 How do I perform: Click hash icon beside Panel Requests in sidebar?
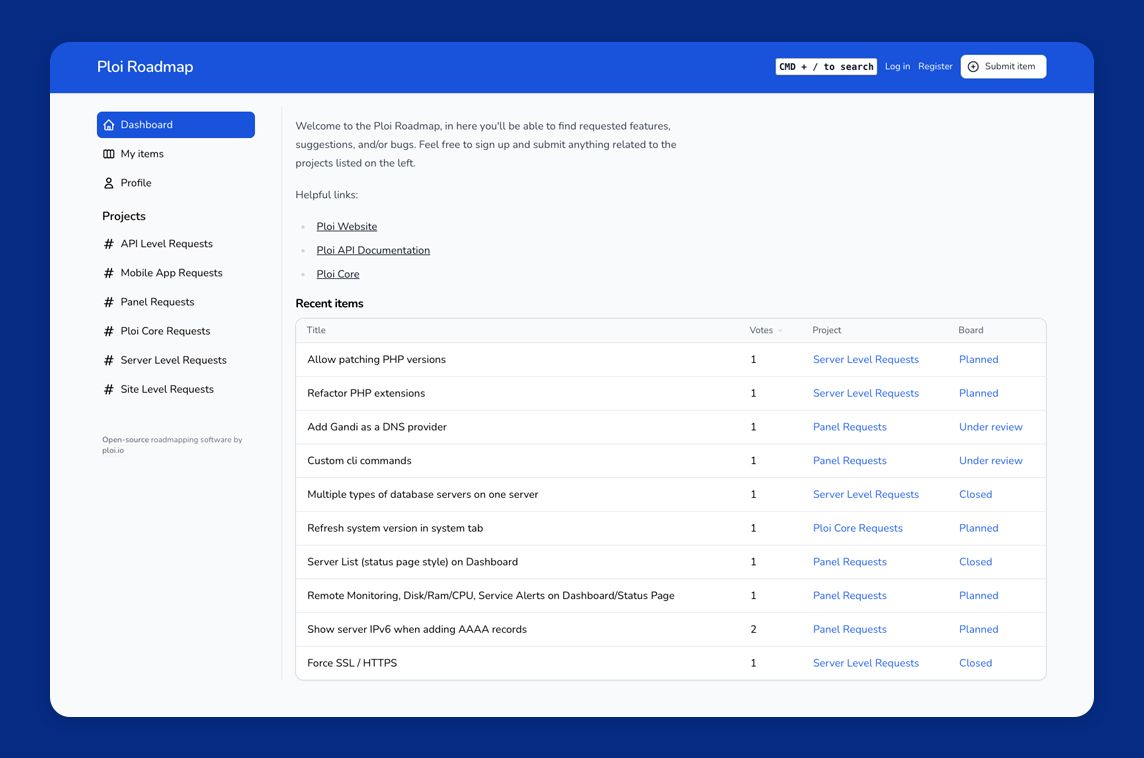(109, 302)
